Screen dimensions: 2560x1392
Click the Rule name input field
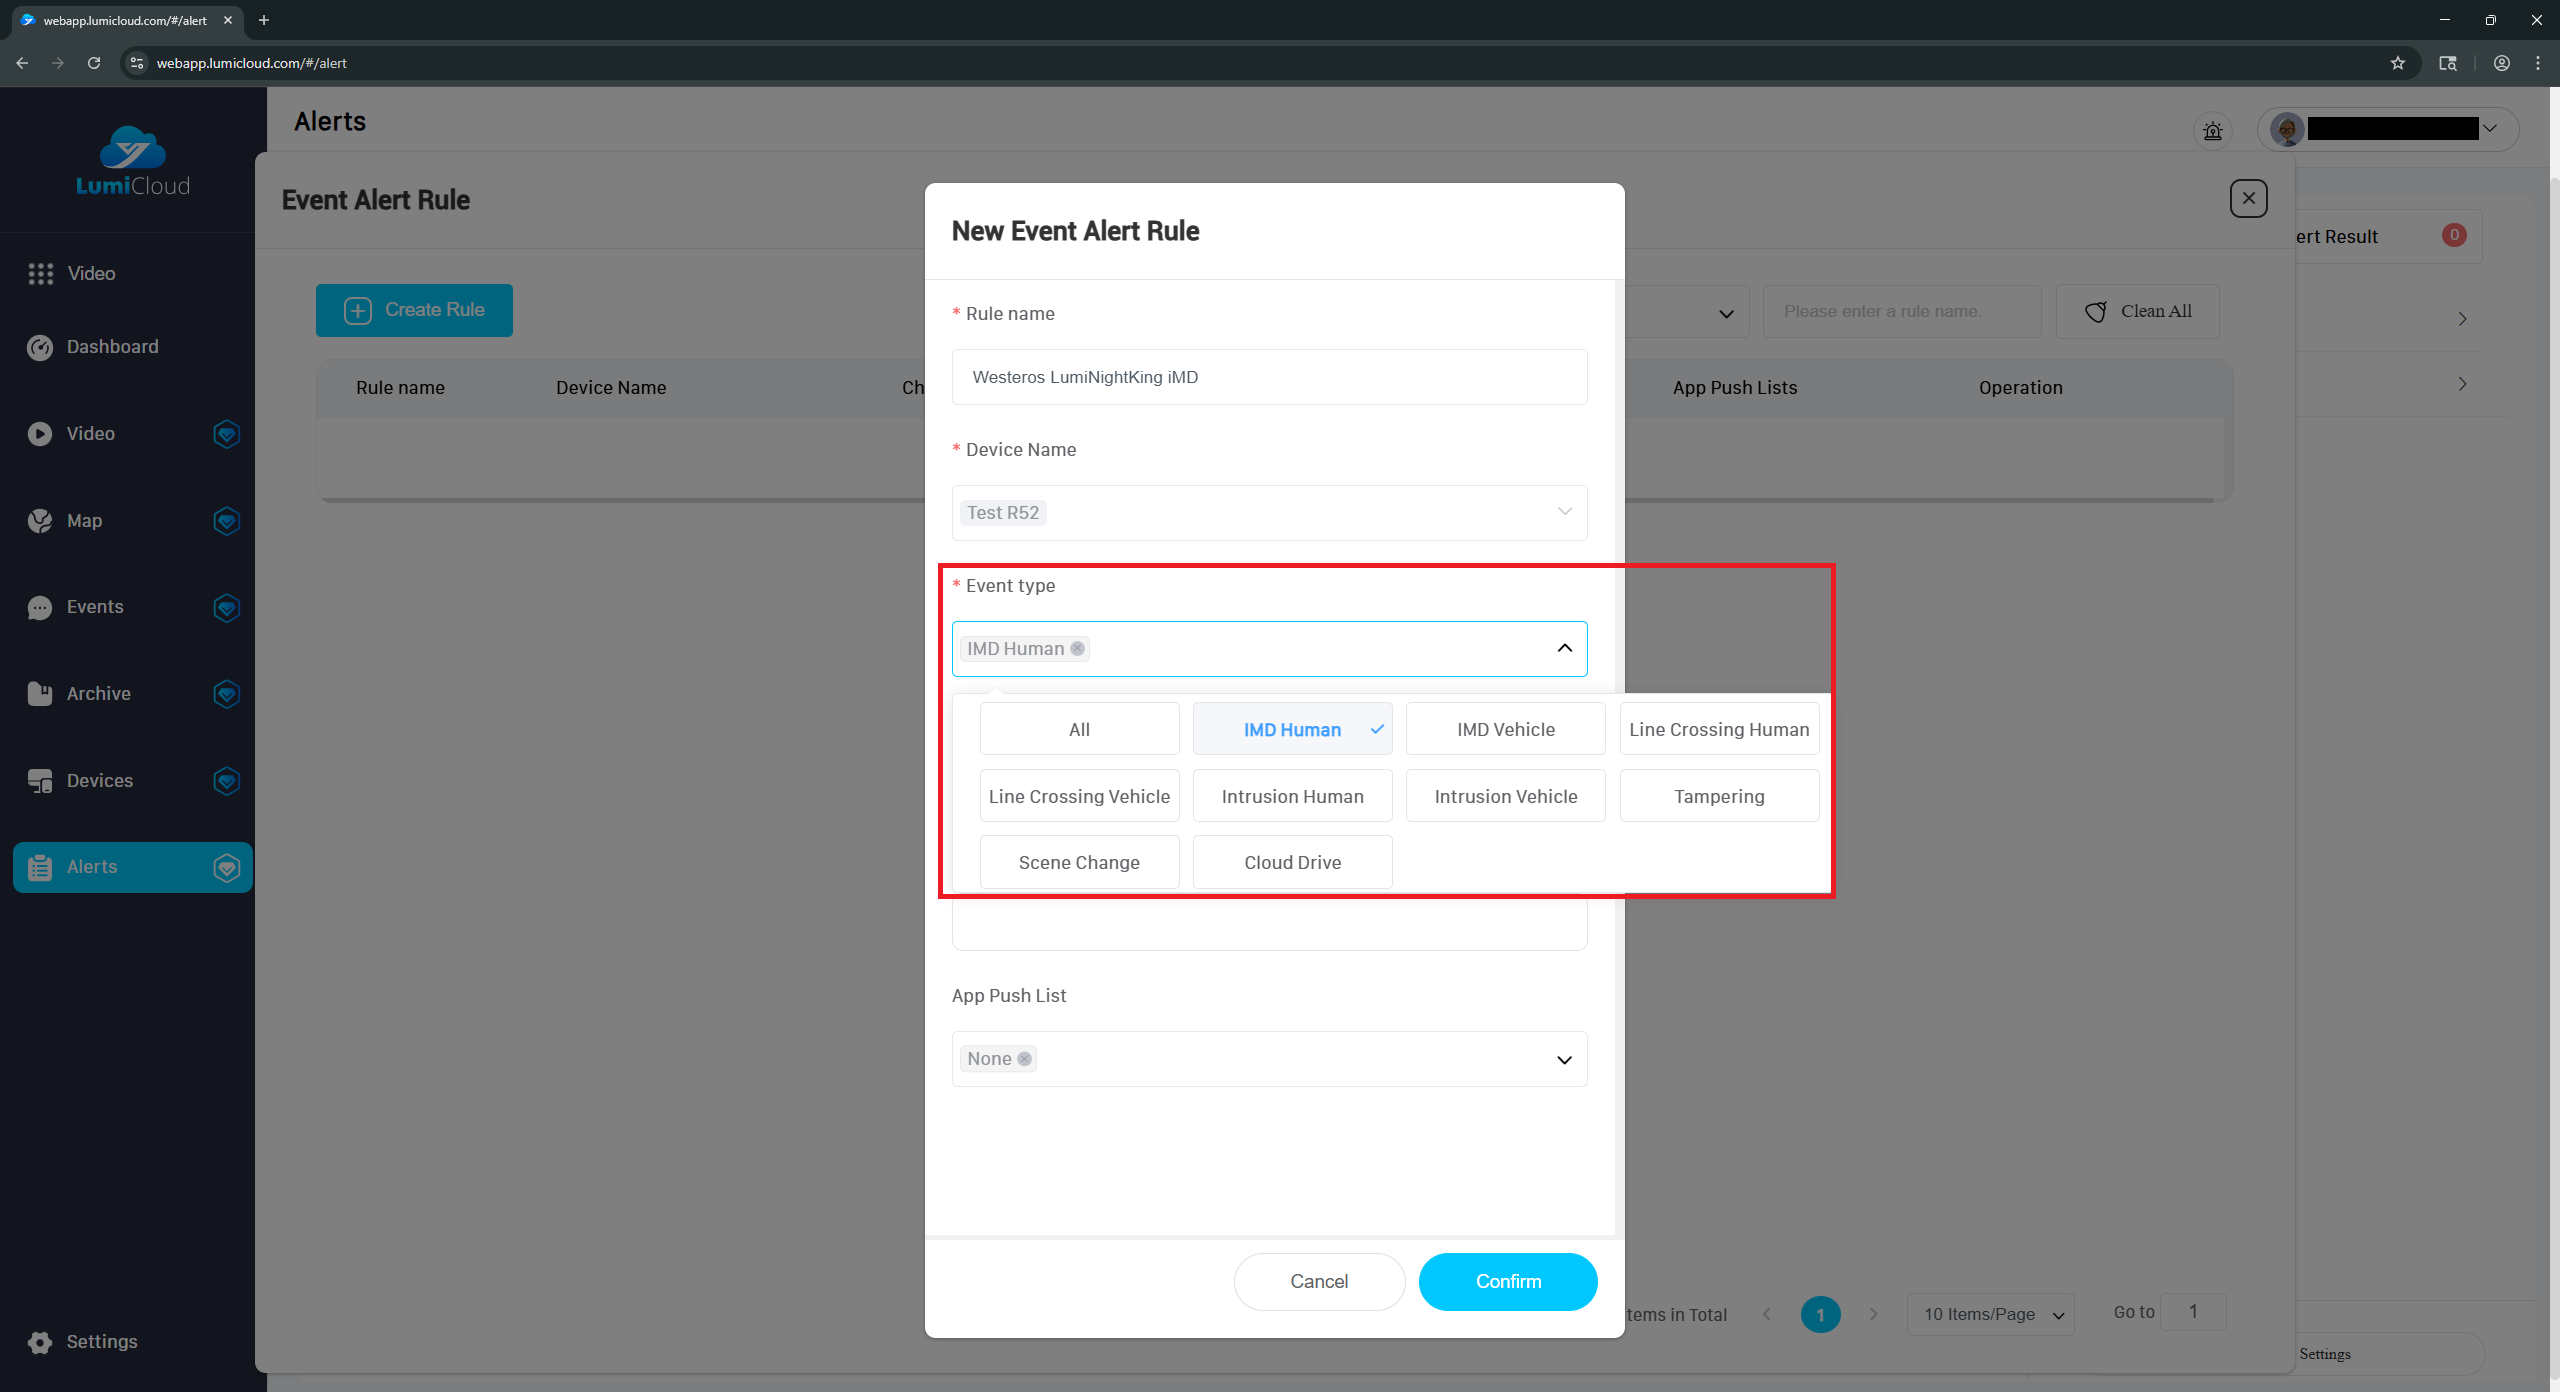coord(1268,377)
